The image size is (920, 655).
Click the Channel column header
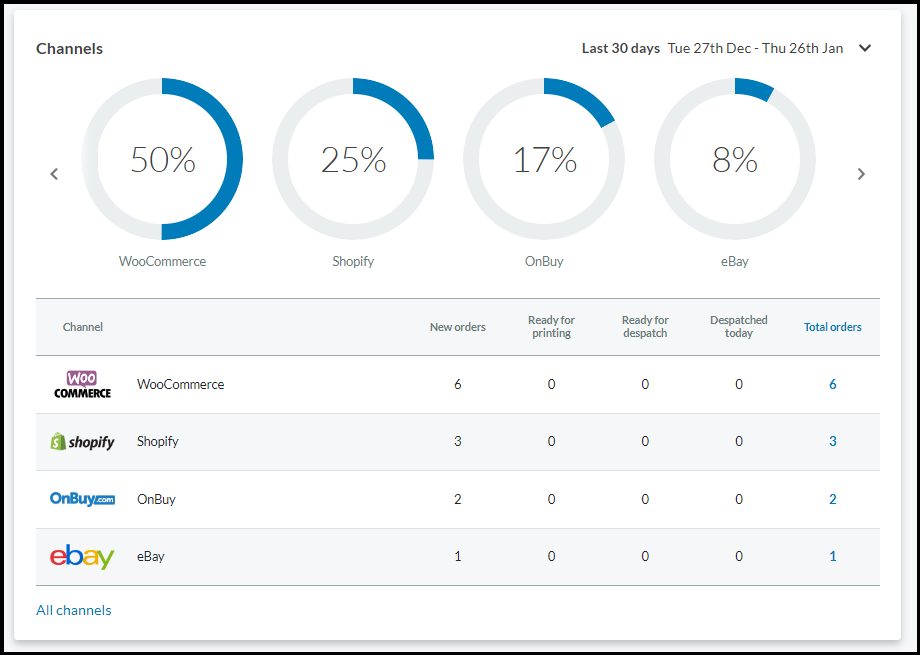[83, 327]
